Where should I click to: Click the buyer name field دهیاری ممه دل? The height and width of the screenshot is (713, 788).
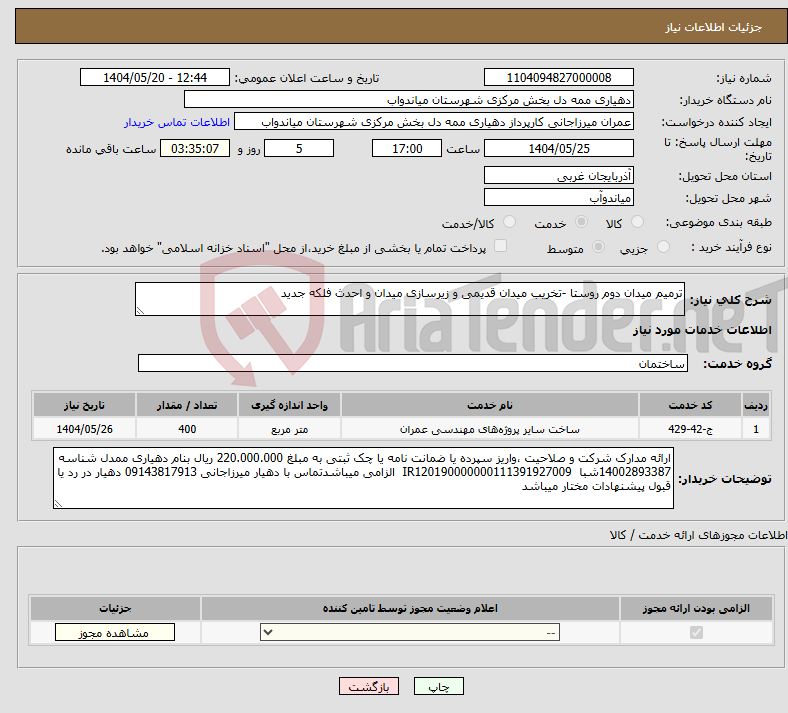pyautogui.click(x=409, y=99)
